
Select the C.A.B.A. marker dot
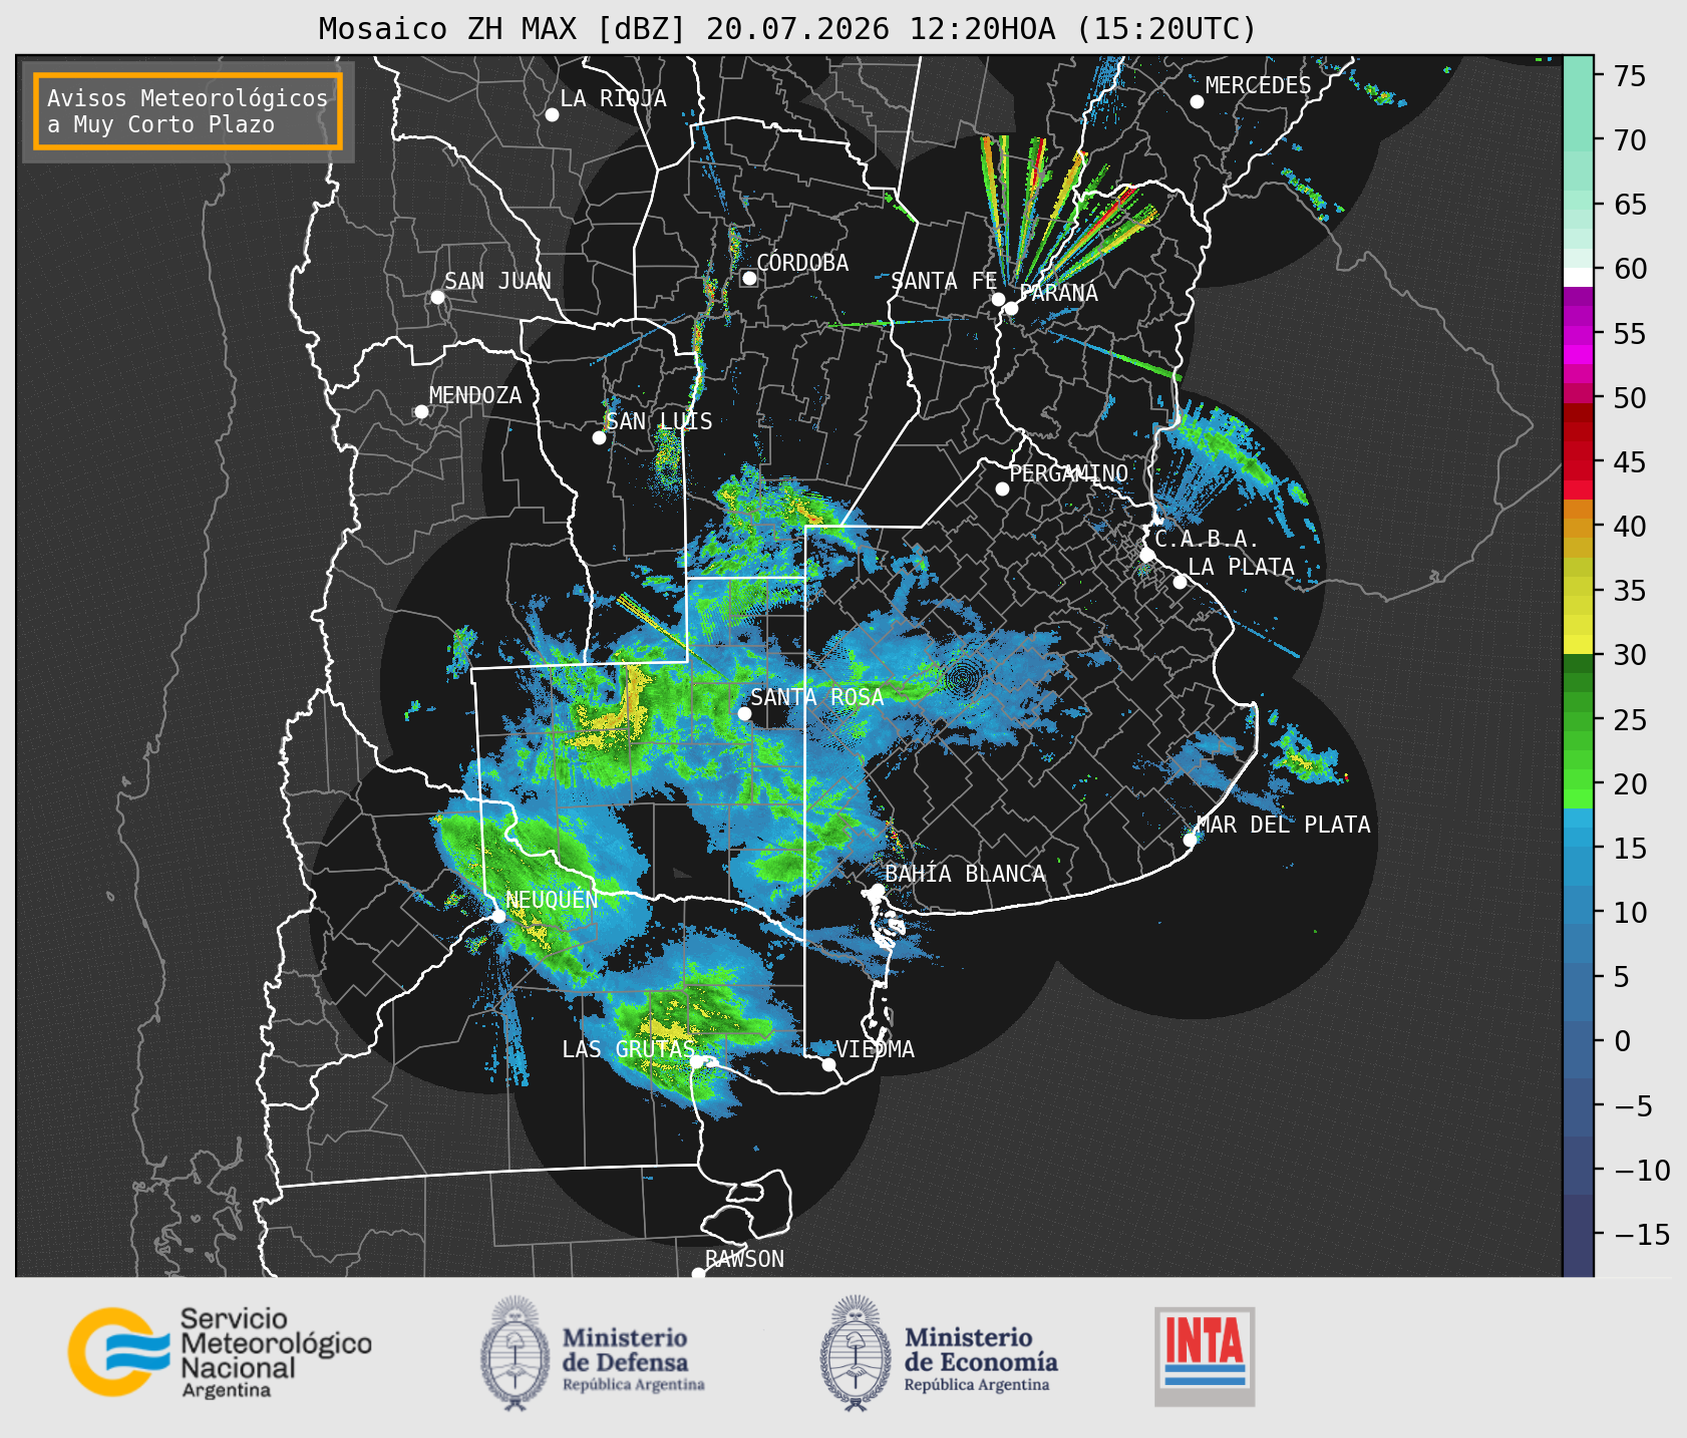pos(1147,554)
